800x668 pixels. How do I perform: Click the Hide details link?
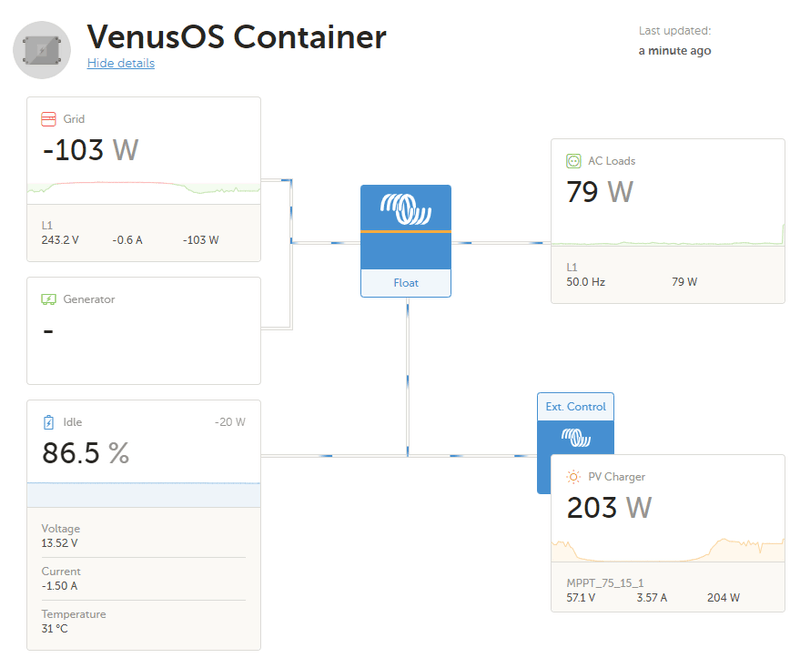point(121,63)
